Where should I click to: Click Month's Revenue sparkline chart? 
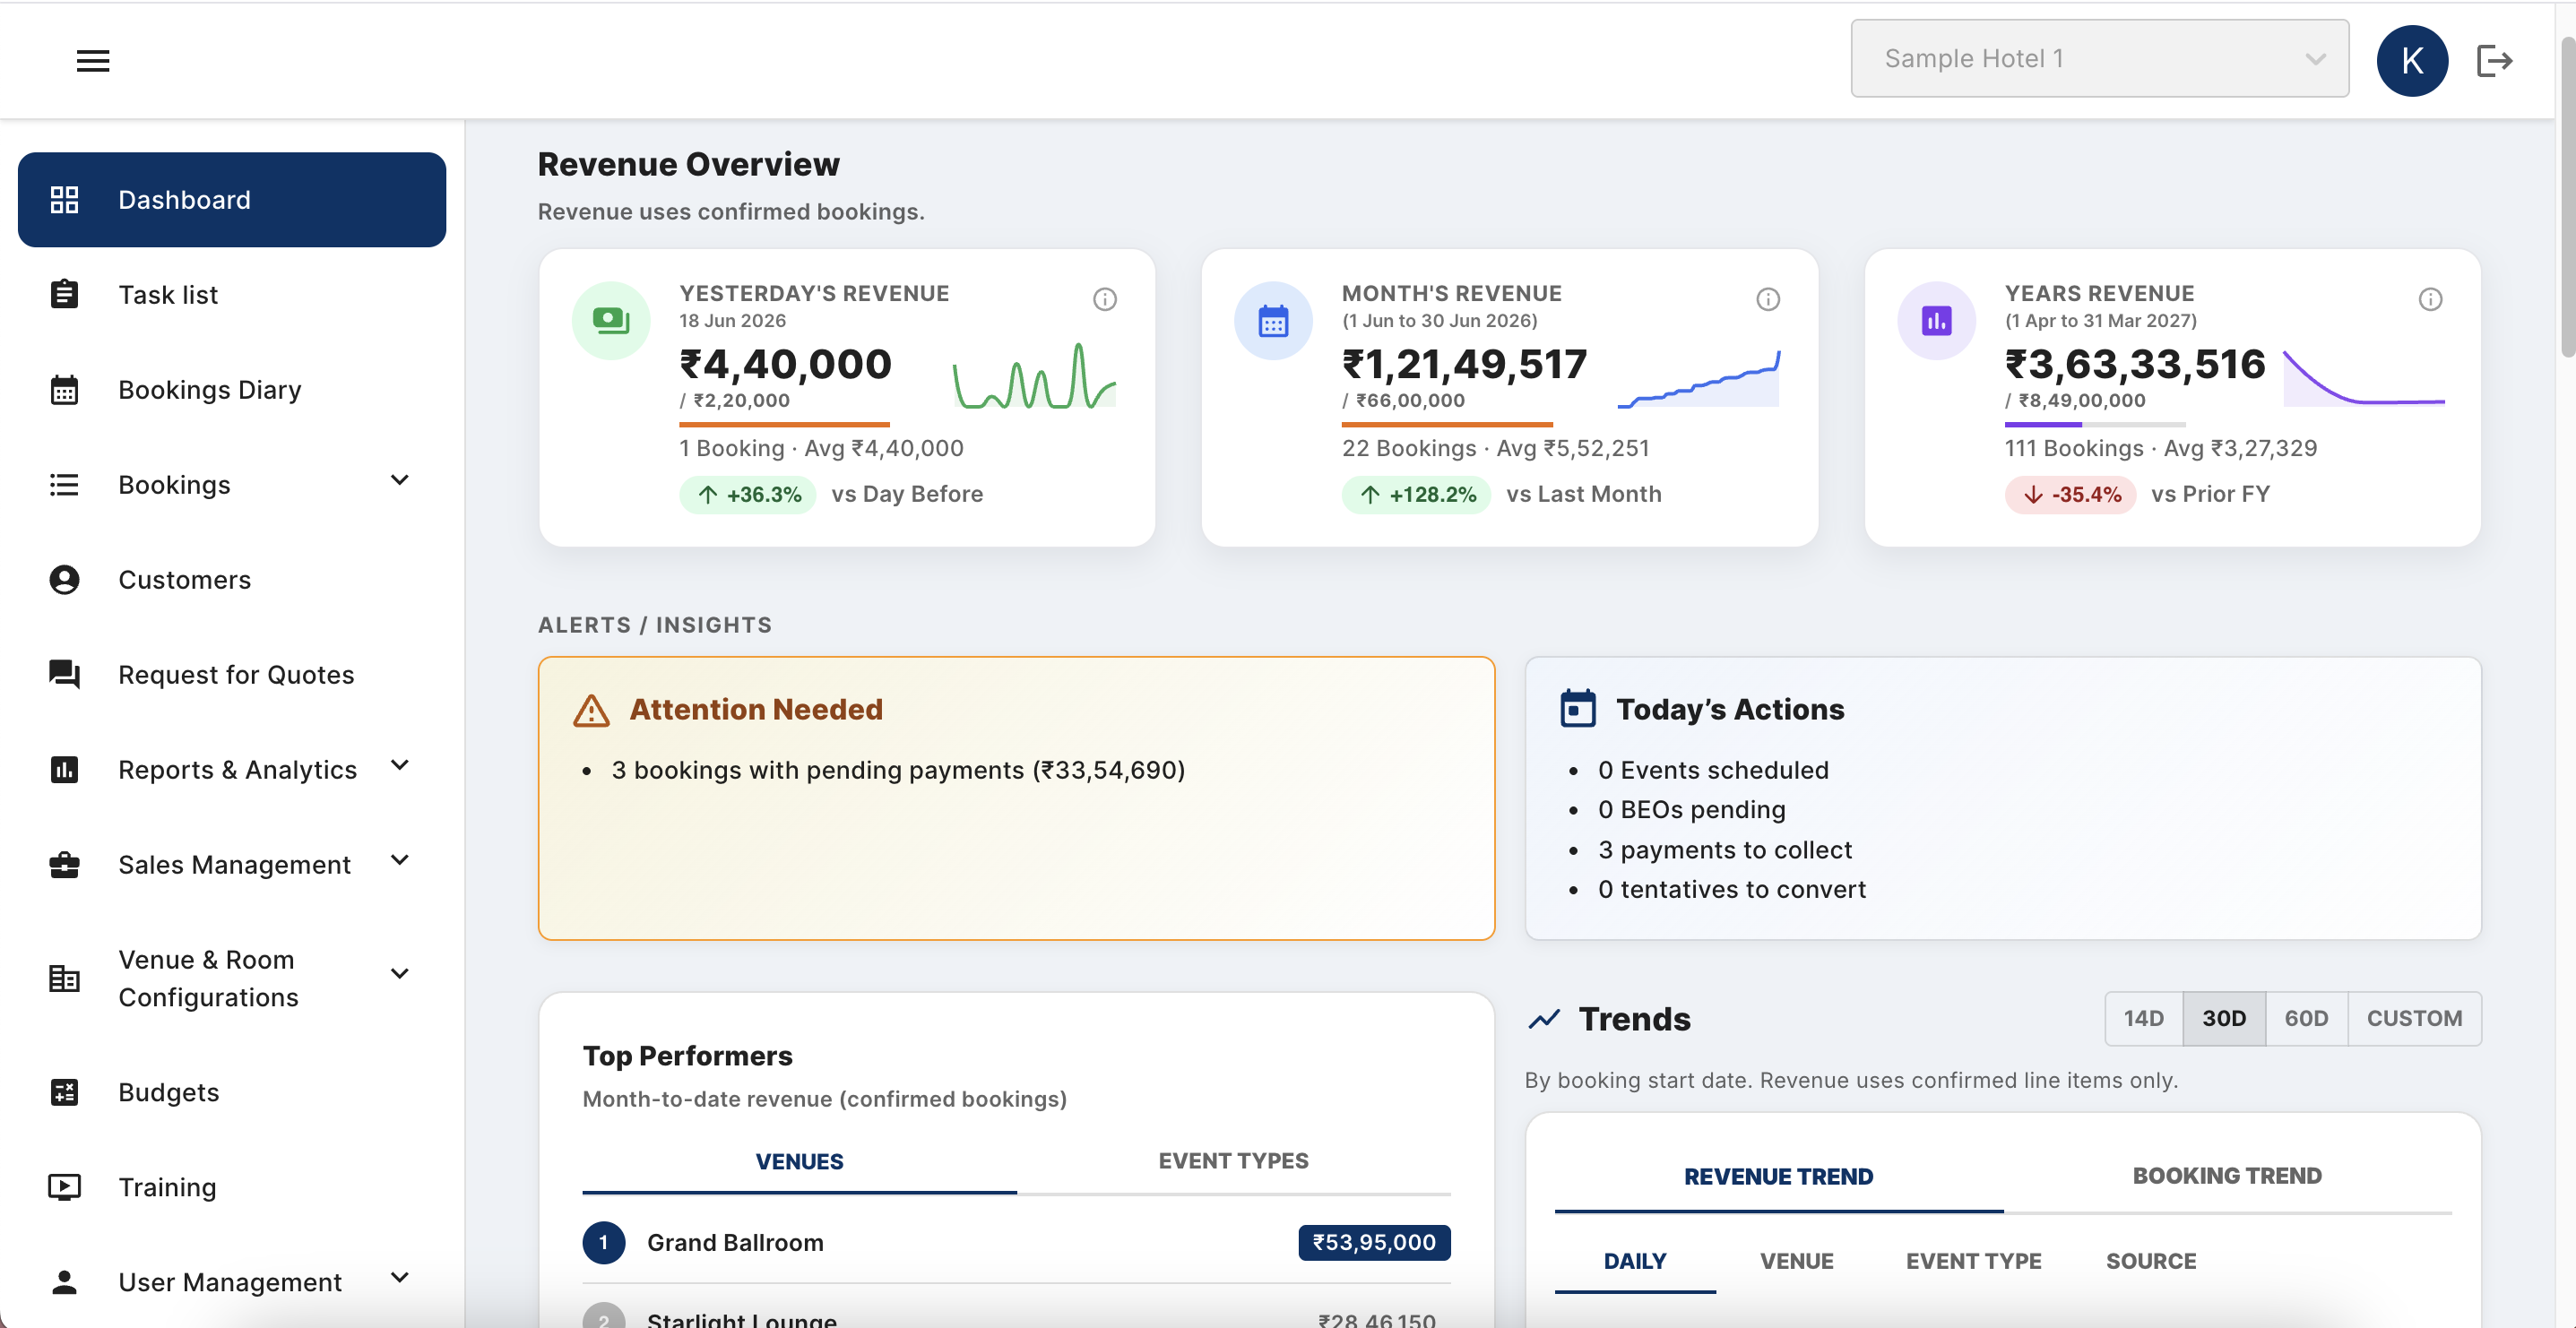1698,378
